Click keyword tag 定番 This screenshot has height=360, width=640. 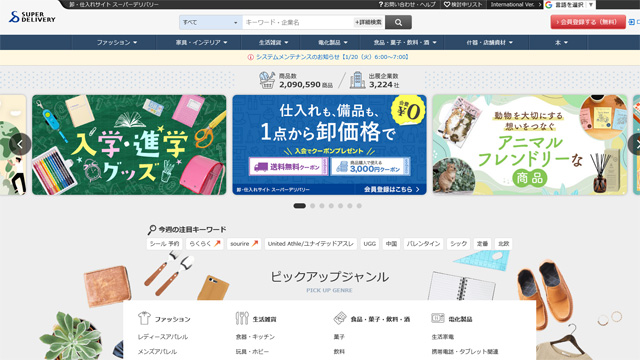[x=482, y=244]
